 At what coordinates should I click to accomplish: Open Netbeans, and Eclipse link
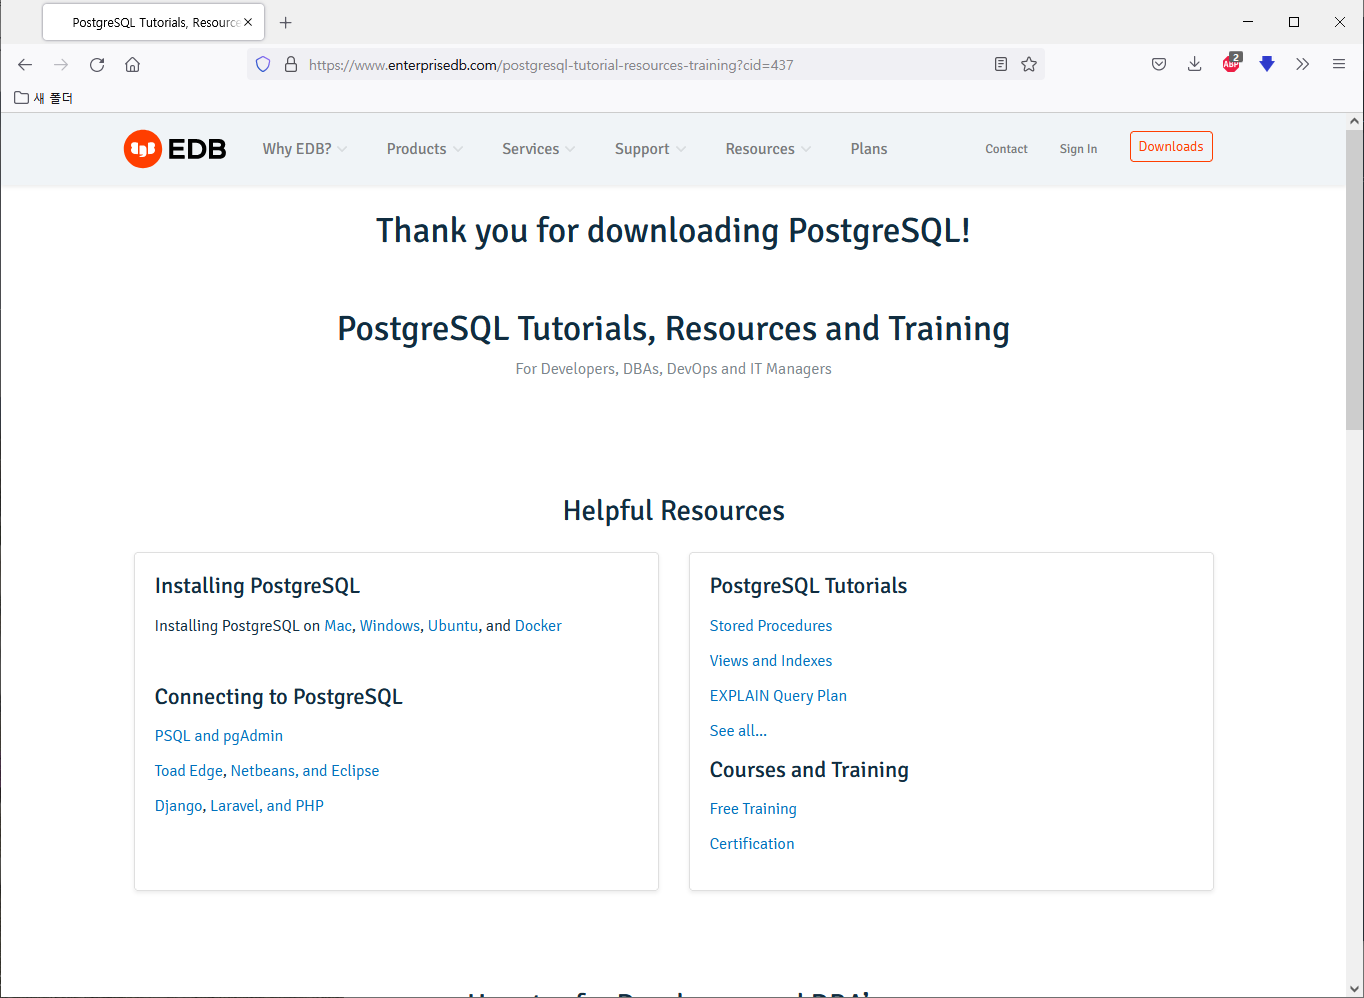pyautogui.click(x=305, y=771)
